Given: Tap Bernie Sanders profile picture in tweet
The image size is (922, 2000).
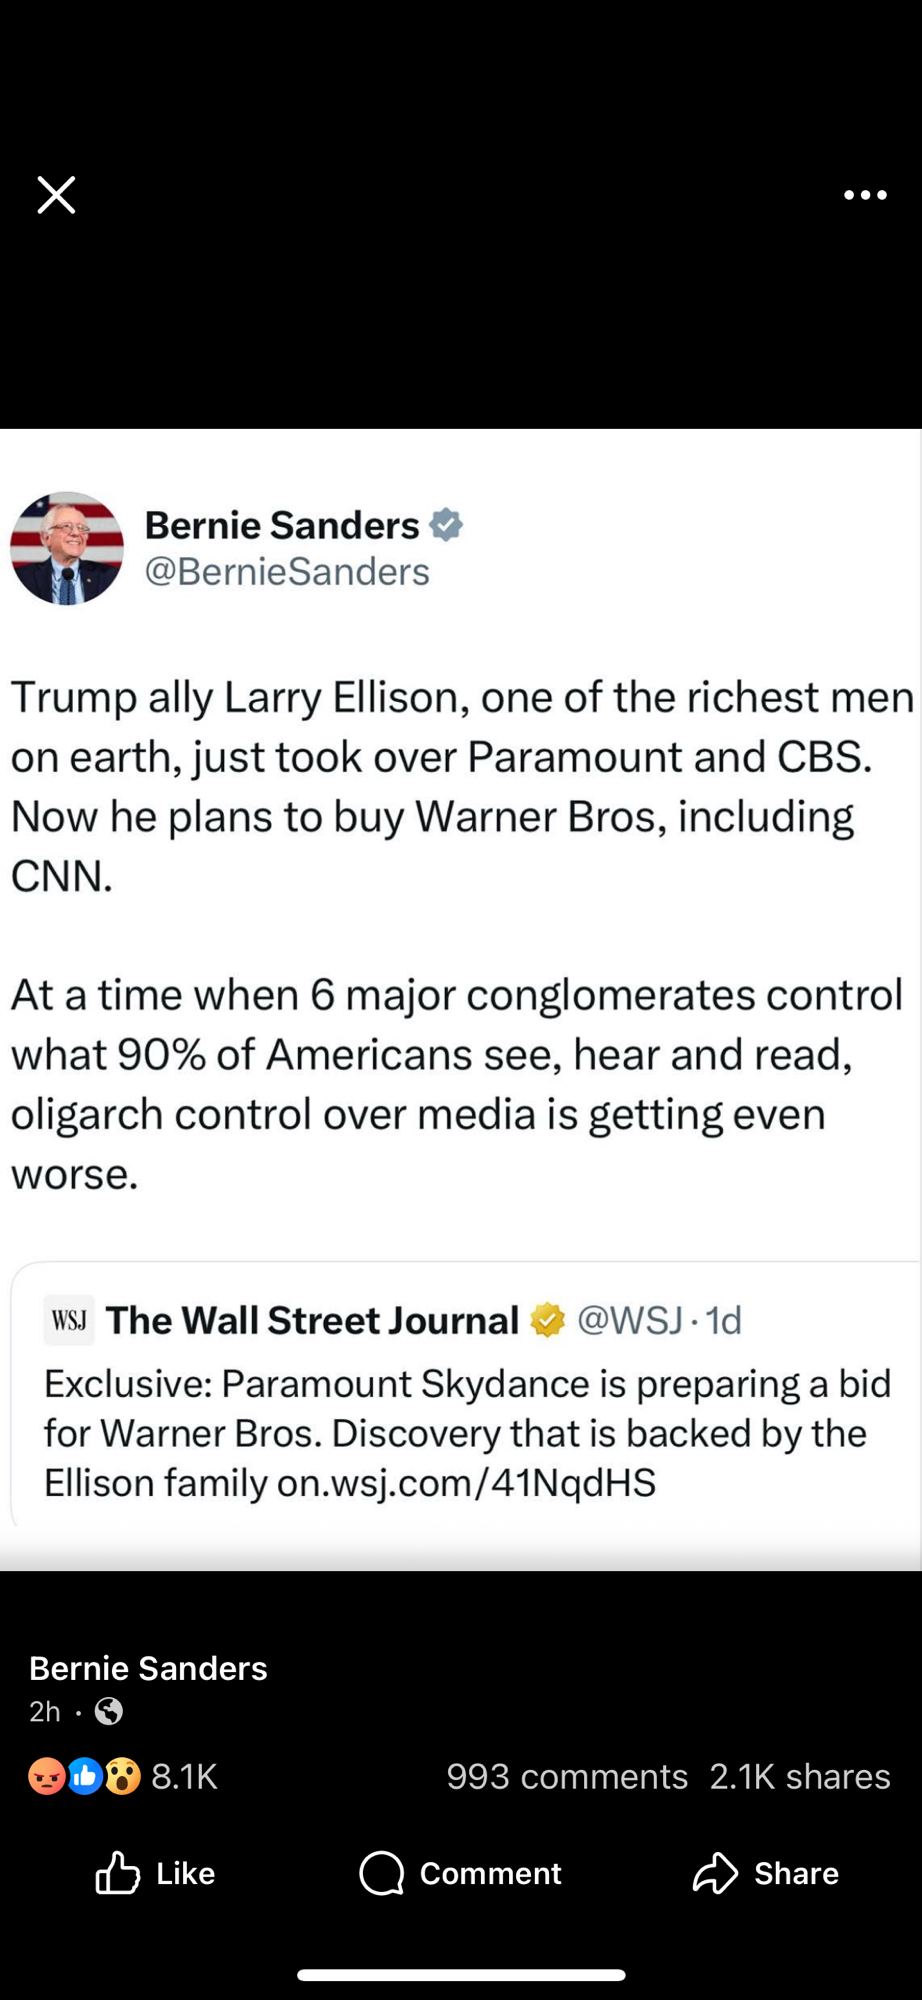Looking at the screenshot, I should point(67,548).
